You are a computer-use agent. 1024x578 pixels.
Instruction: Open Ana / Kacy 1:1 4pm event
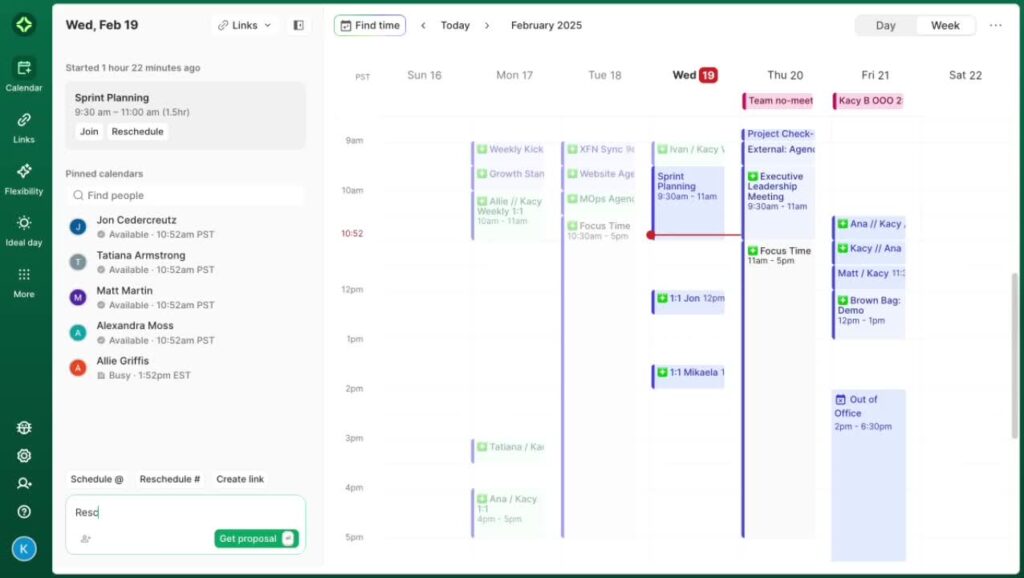508,513
